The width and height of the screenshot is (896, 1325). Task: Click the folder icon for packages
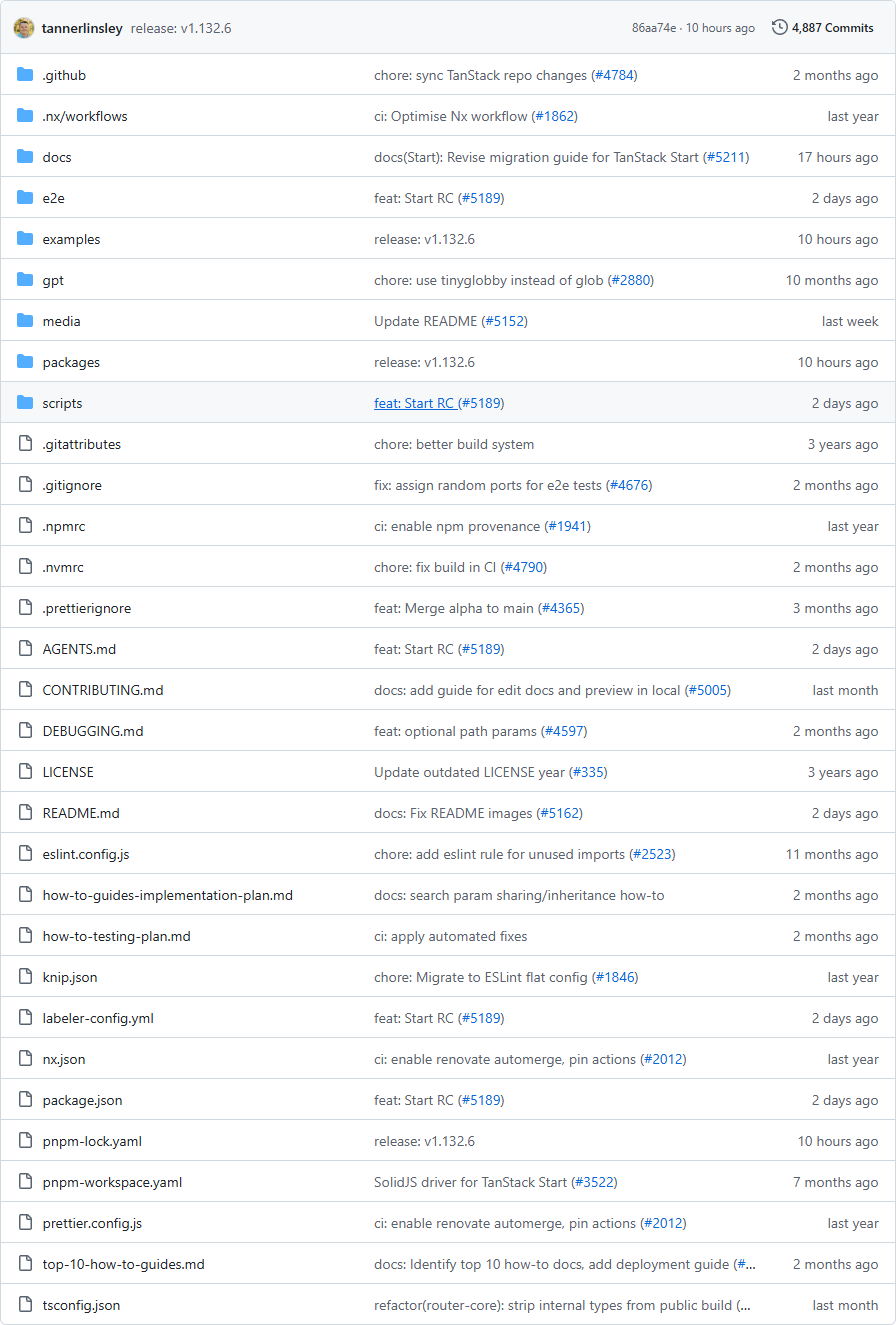25,362
